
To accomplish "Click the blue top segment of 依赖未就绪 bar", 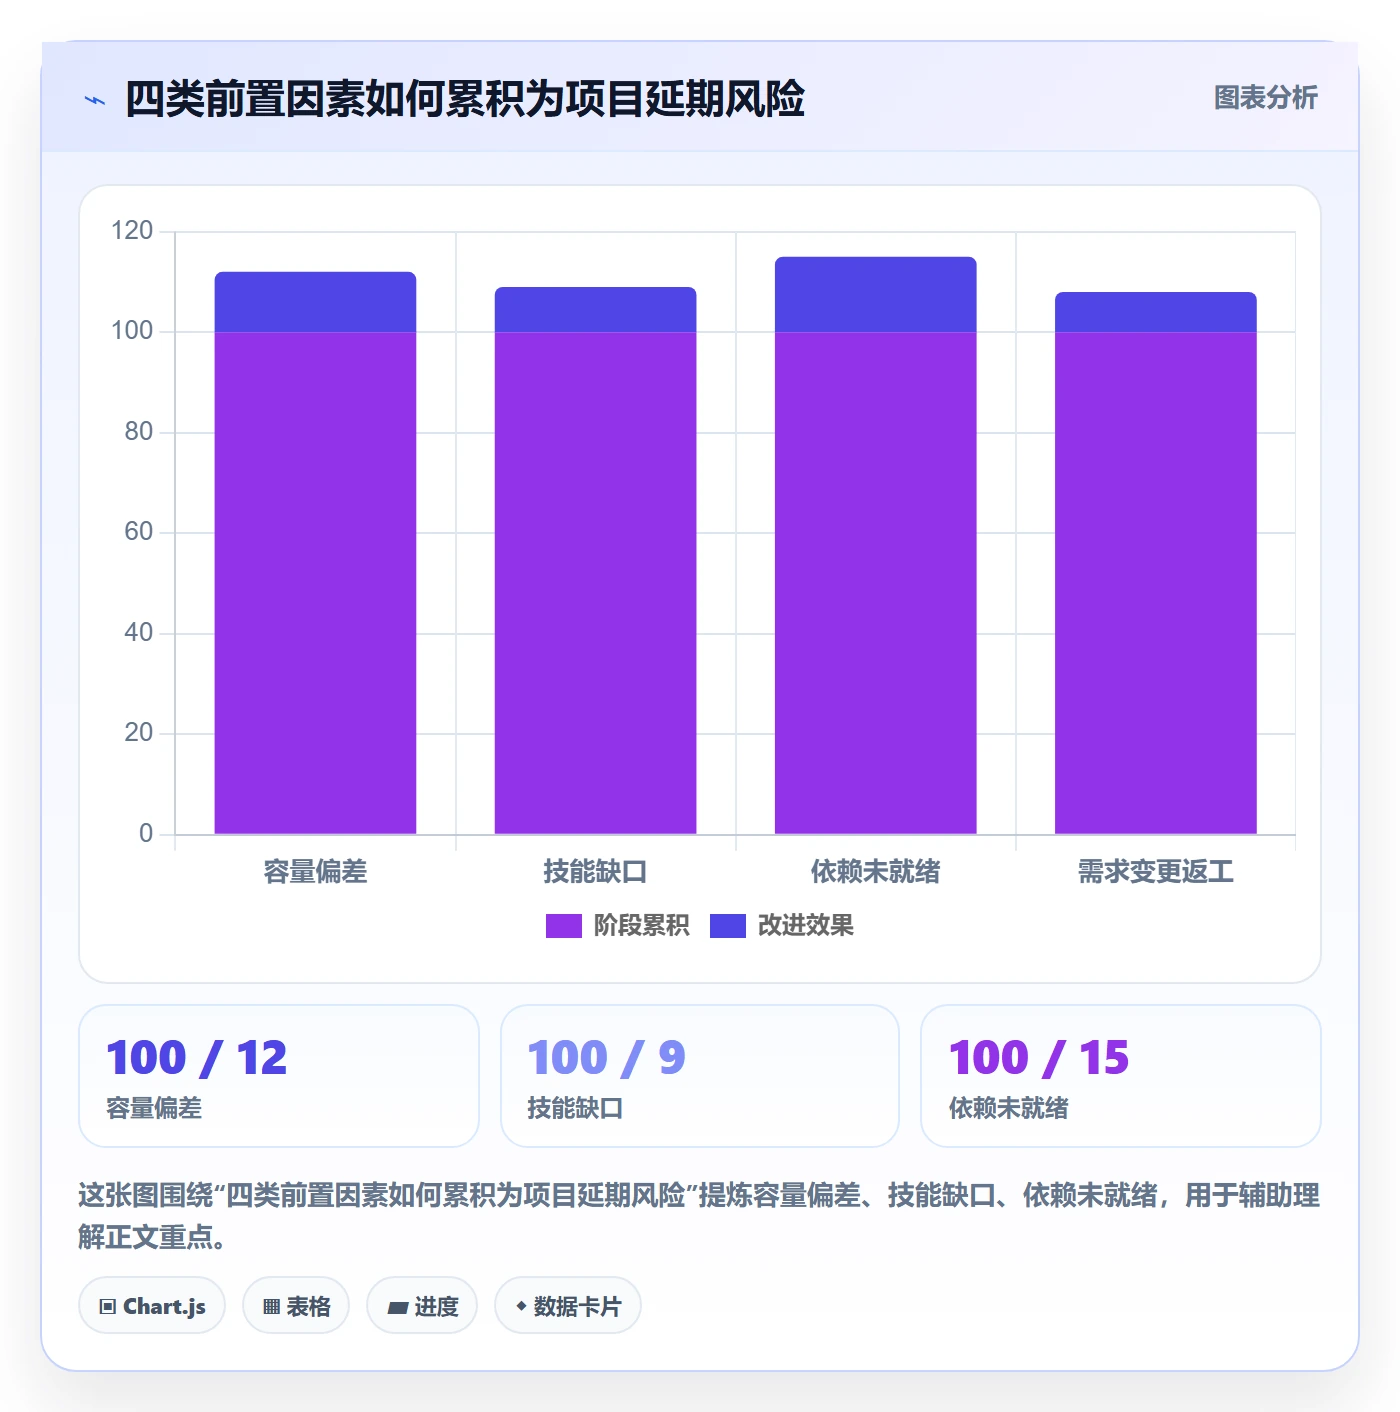I will pos(875,295).
